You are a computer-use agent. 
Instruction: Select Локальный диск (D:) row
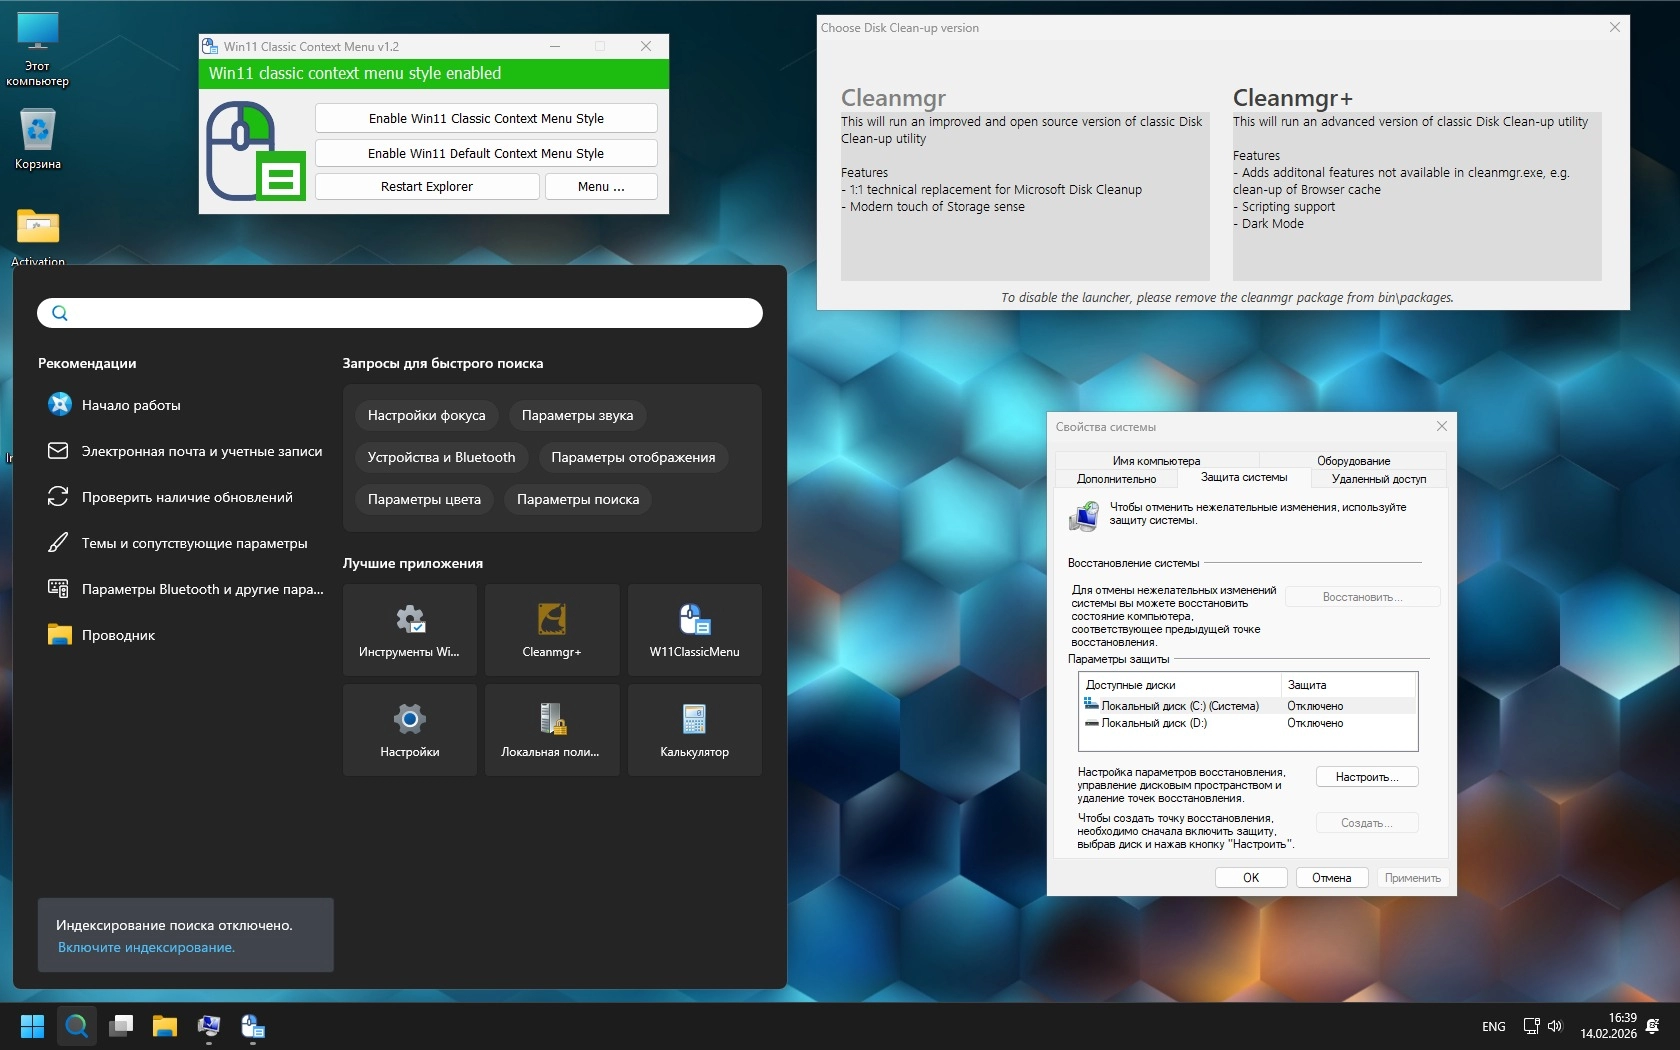pyautogui.click(x=1248, y=723)
